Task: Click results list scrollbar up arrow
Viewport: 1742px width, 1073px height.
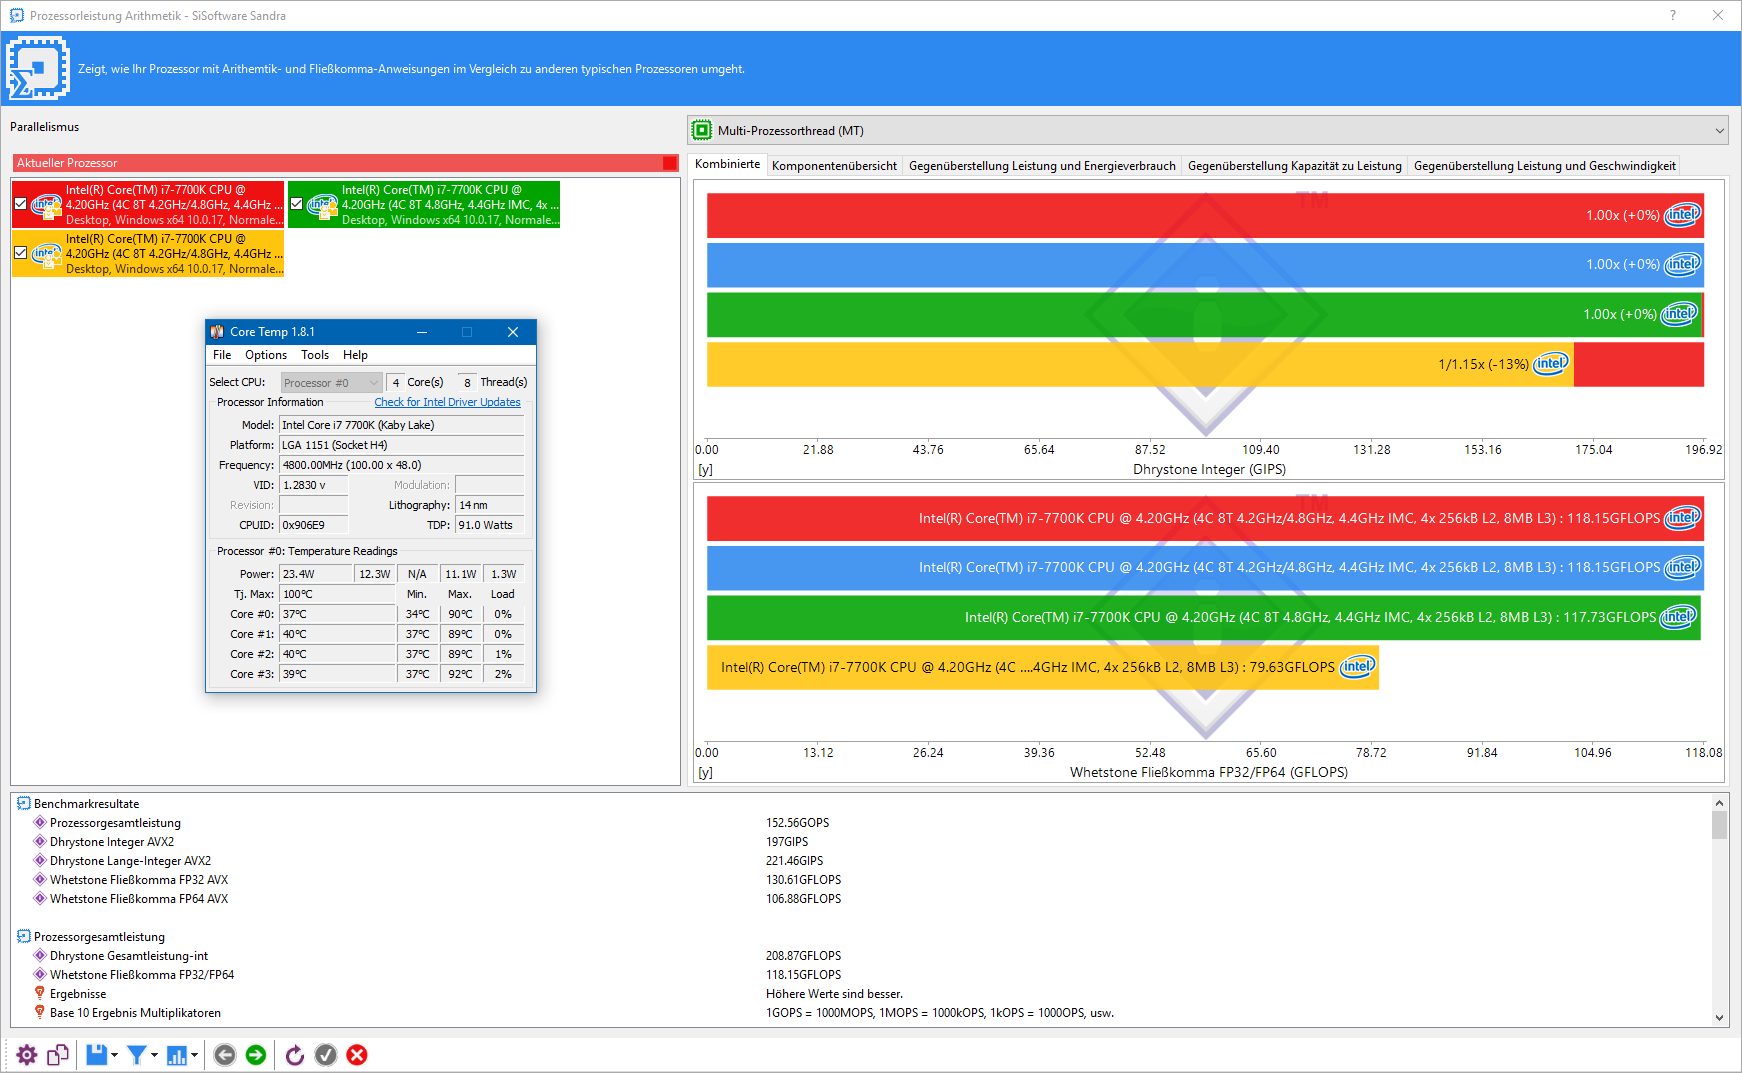Action: coord(1719,802)
